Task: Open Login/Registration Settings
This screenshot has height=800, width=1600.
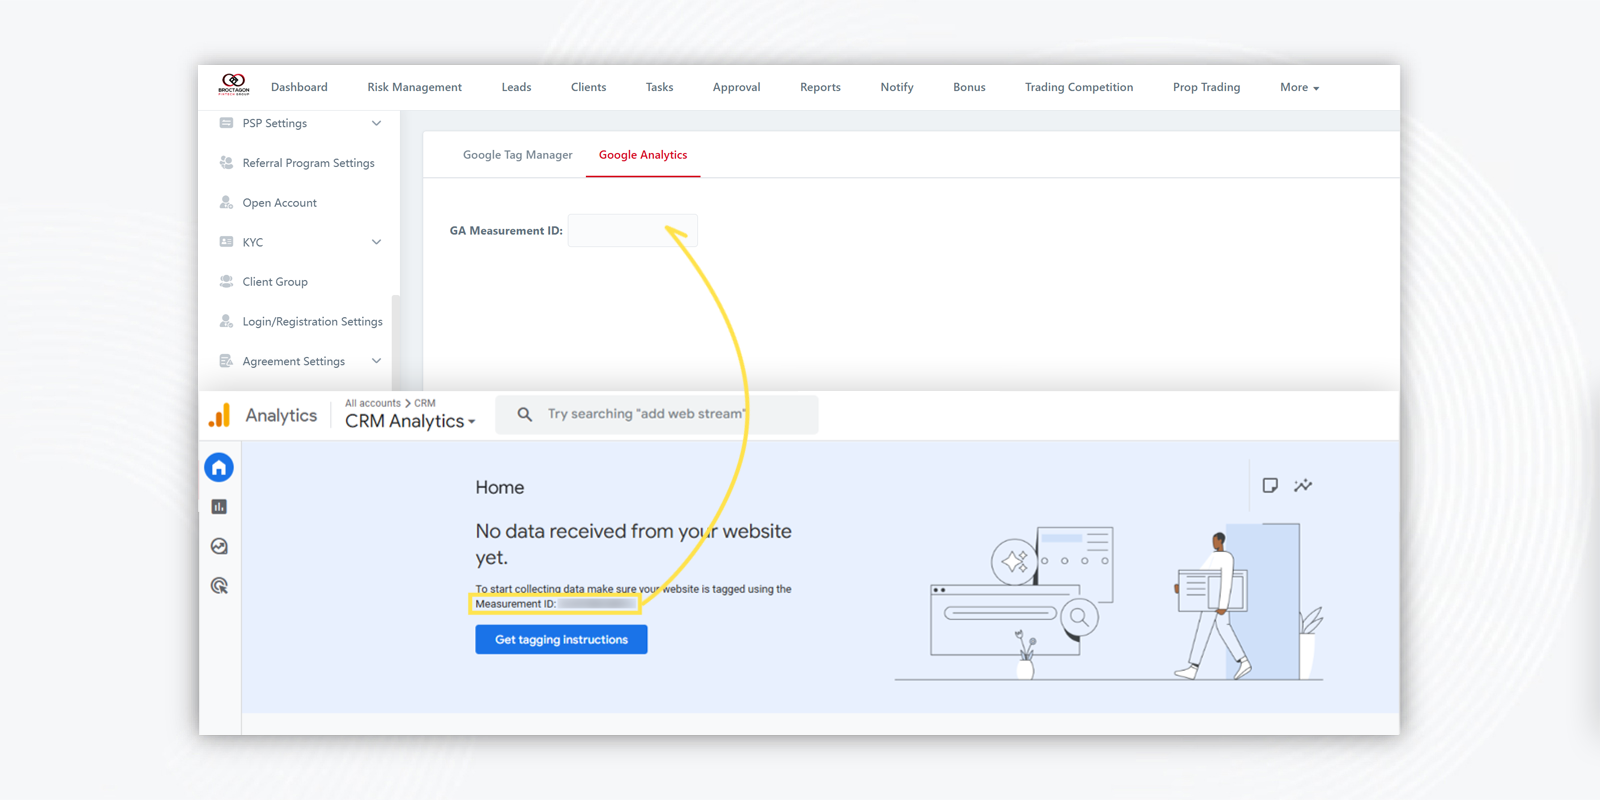Action: (312, 322)
